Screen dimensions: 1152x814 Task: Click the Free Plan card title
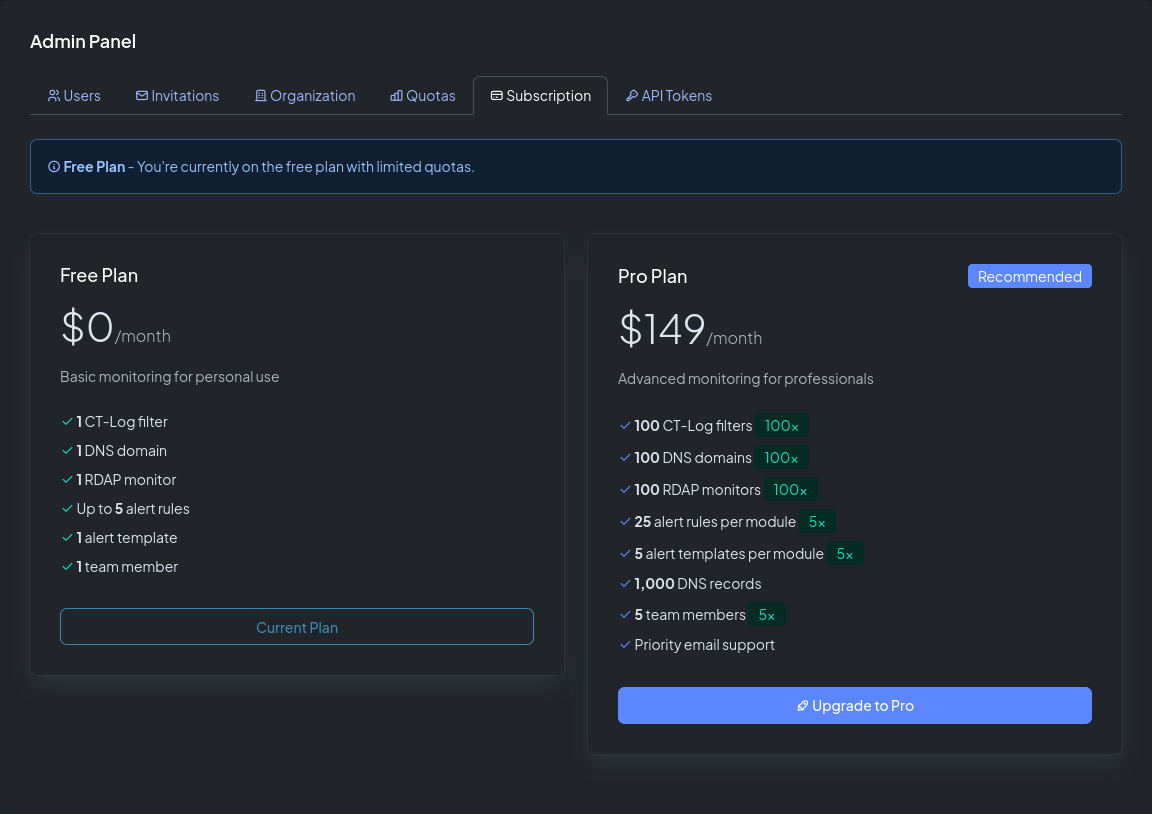point(99,275)
